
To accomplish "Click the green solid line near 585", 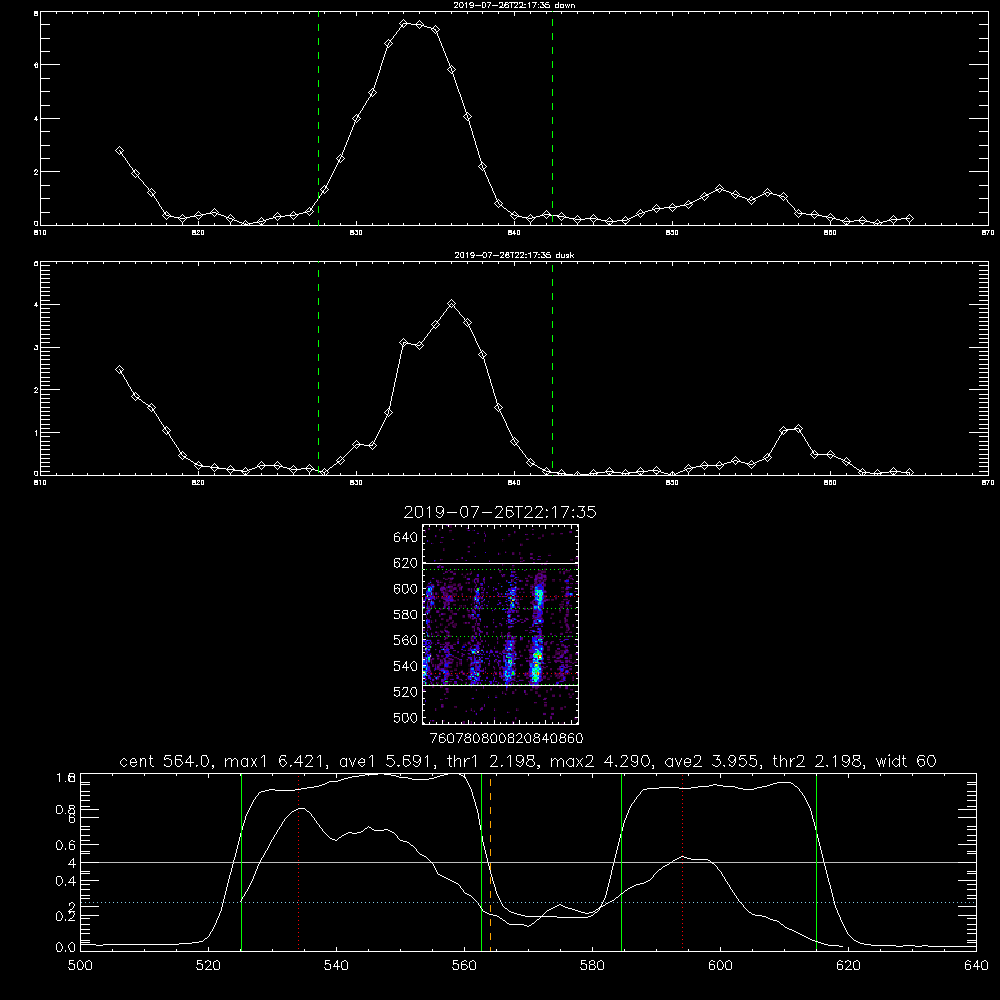I will pyautogui.click(x=621, y=862).
